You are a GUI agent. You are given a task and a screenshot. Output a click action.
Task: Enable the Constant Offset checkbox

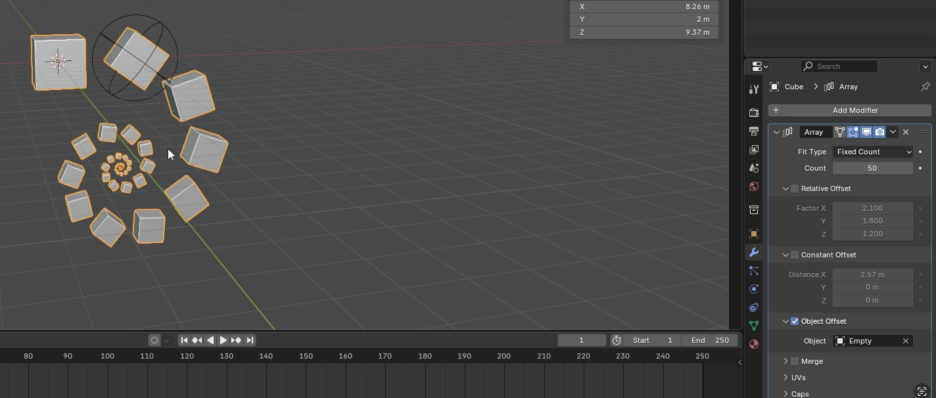click(x=795, y=255)
